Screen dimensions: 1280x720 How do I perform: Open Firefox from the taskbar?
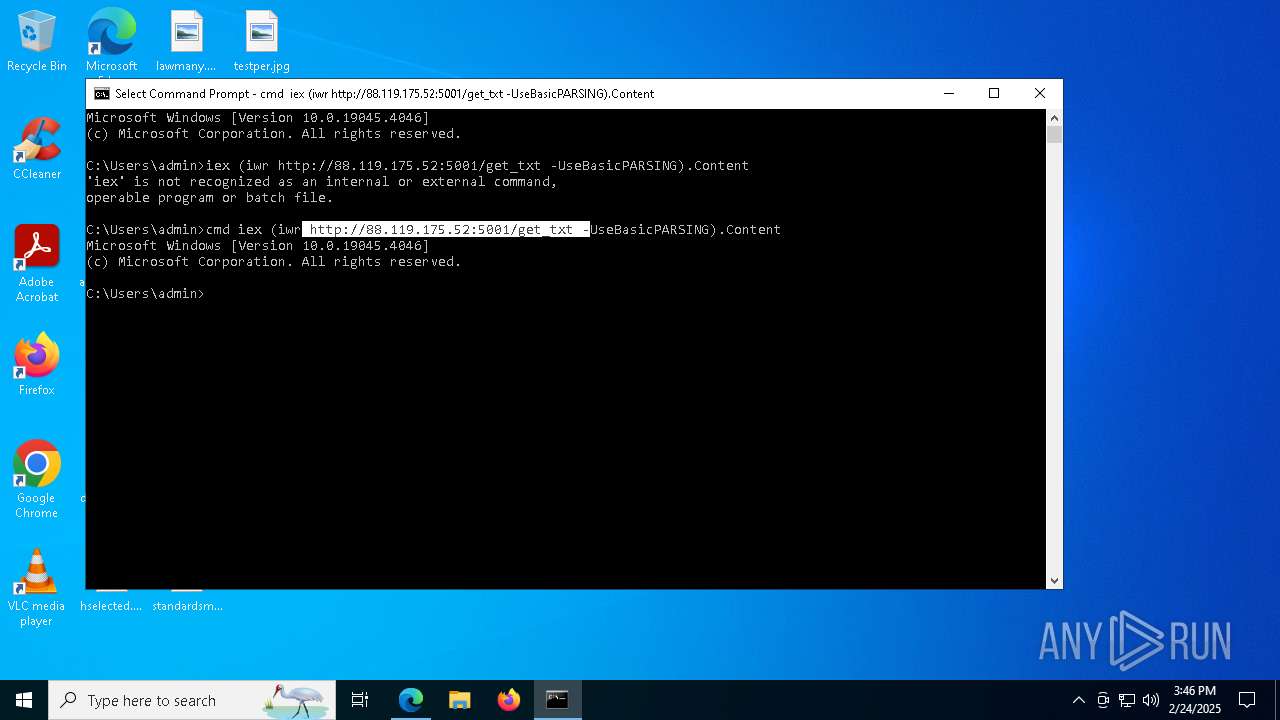[509, 700]
